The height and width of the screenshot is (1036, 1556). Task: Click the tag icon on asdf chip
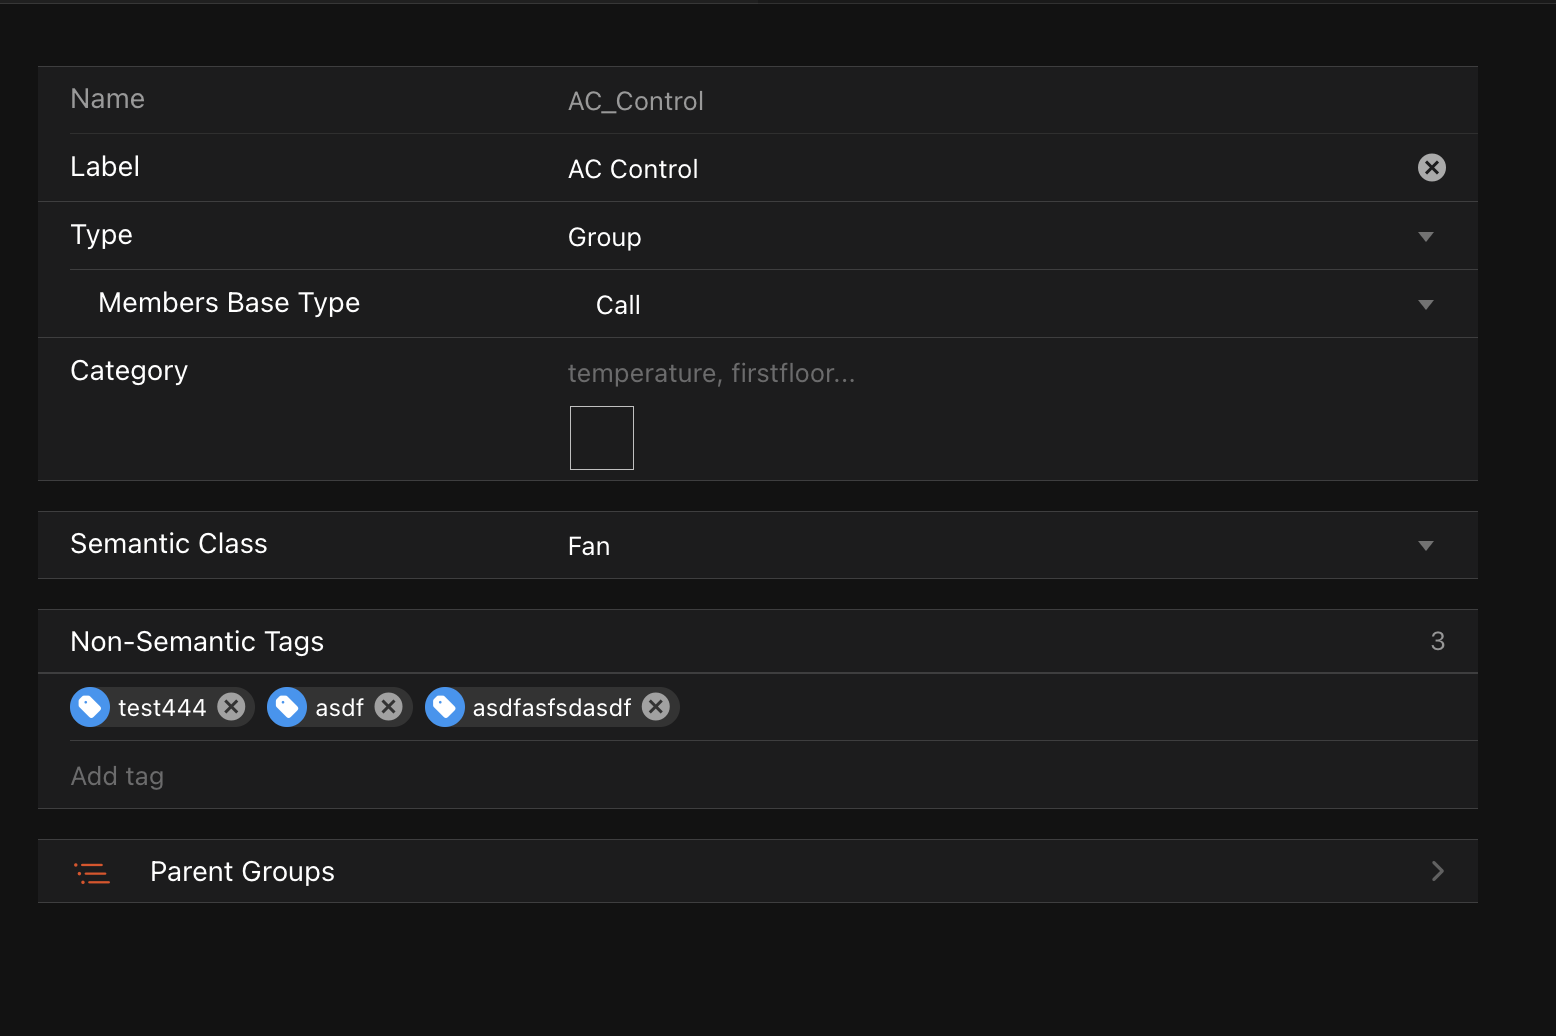click(x=287, y=707)
